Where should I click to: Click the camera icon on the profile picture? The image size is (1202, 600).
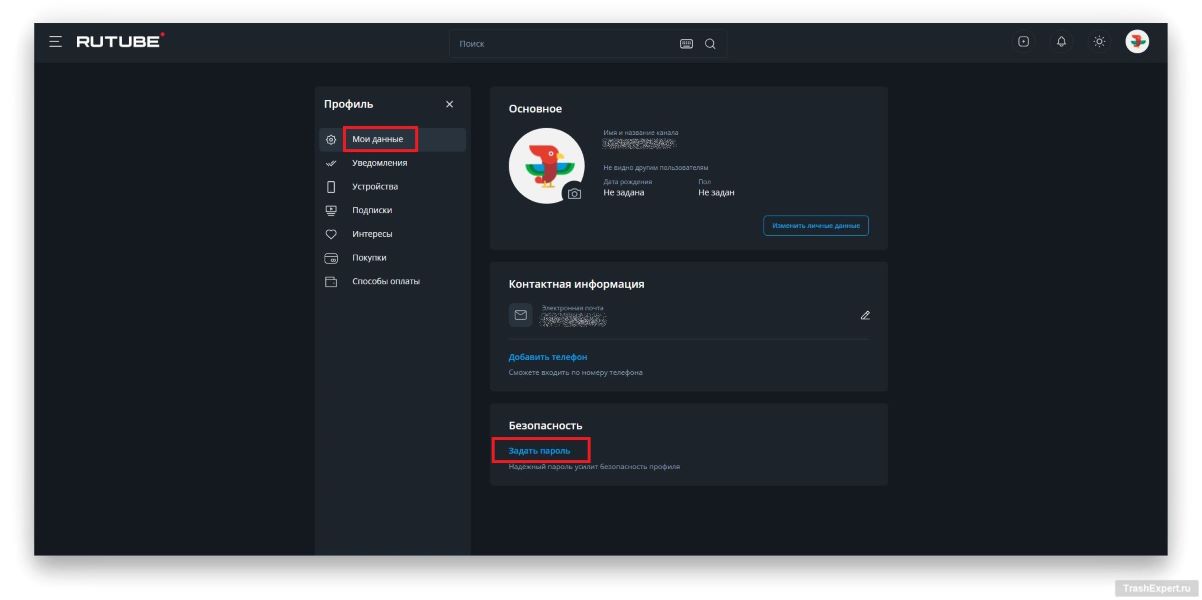pyautogui.click(x=574, y=194)
